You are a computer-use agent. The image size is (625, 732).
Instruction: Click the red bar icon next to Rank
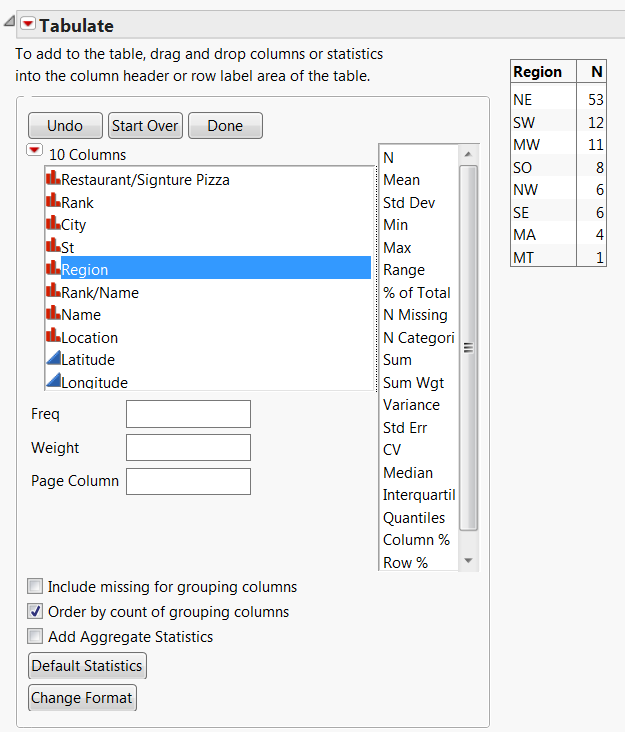click(x=53, y=201)
